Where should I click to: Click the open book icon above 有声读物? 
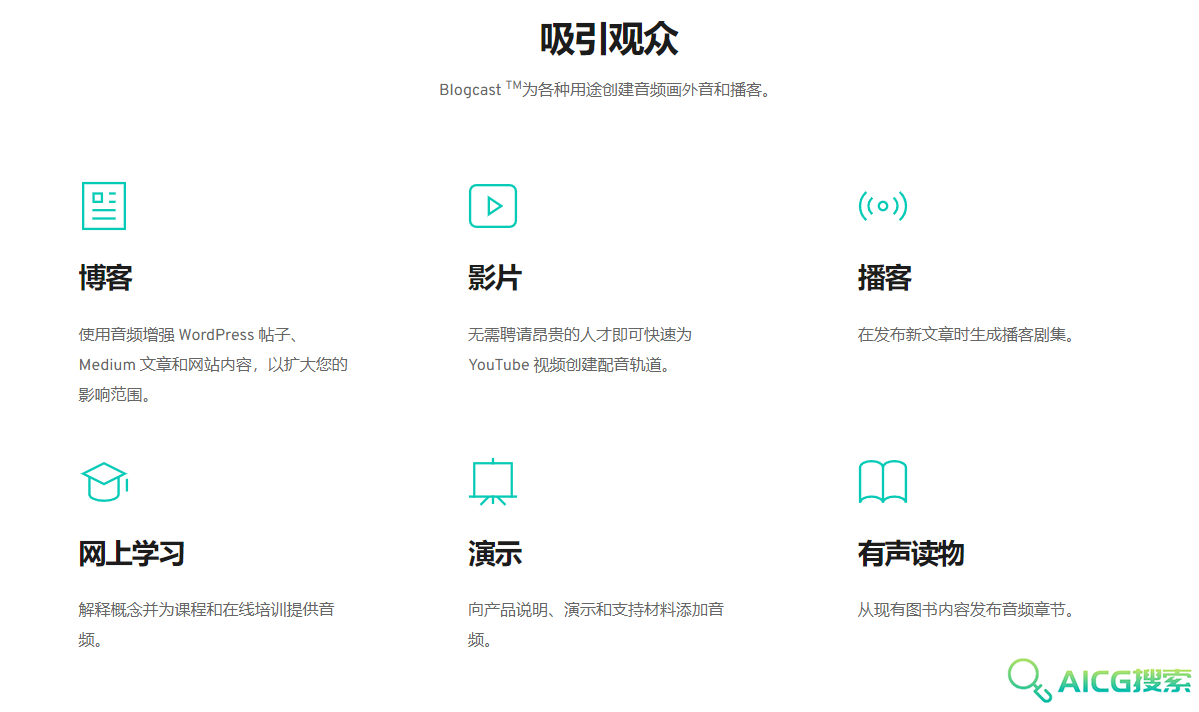[x=882, y=482]
